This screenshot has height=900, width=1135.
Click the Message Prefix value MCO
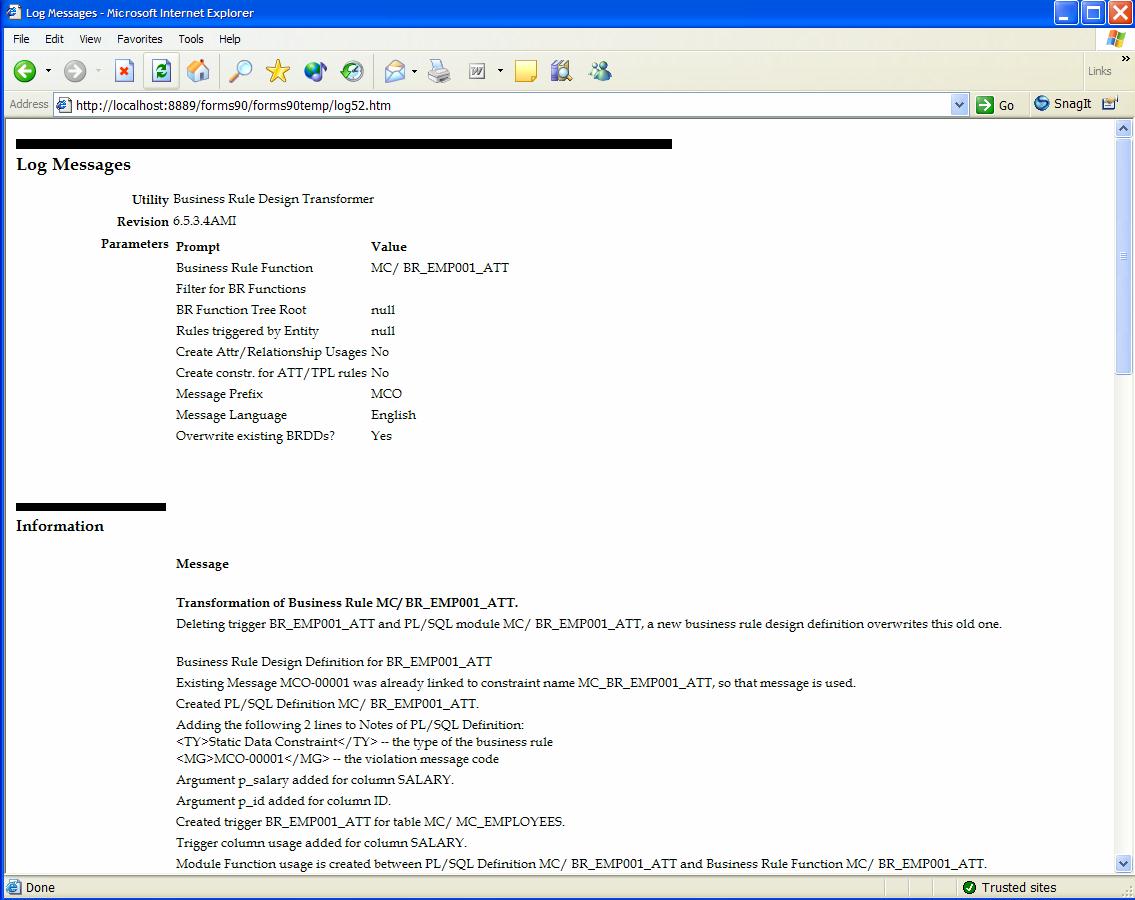pos(387,394)
